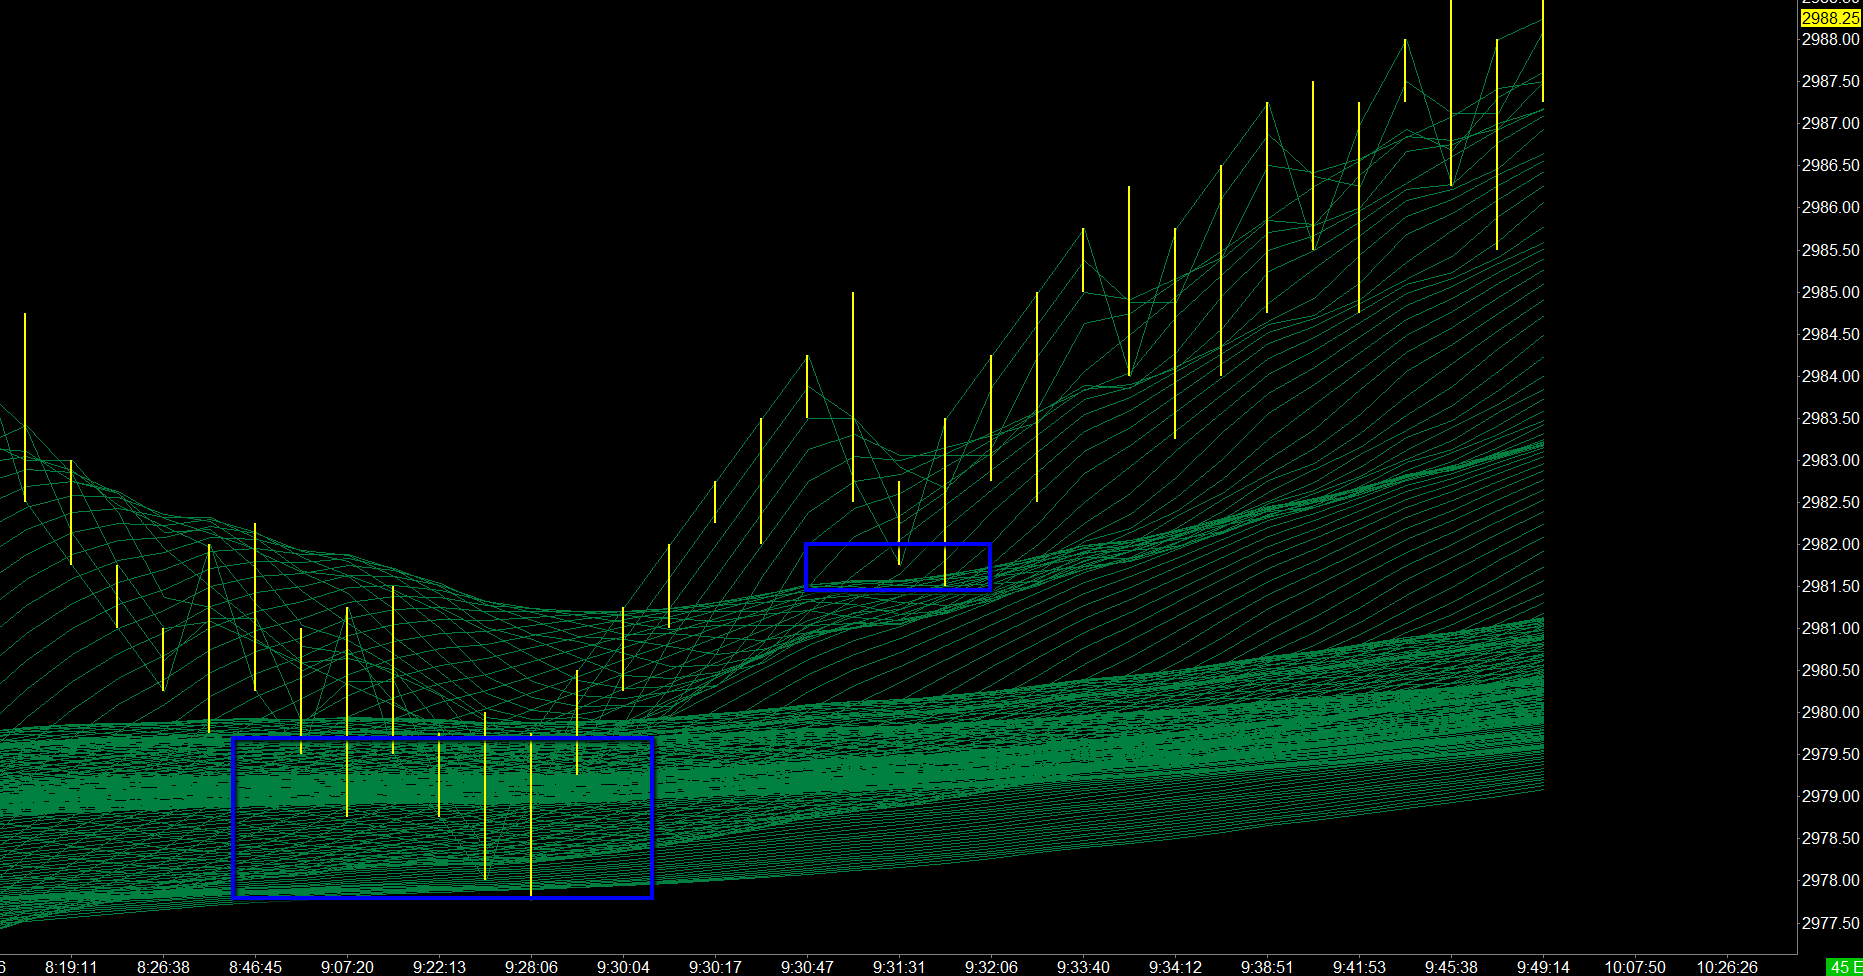Click the 2984.00 value on the price scale
Image resolution: width=1863 pixels, height=976 pixels.
tap(1830, 376)
